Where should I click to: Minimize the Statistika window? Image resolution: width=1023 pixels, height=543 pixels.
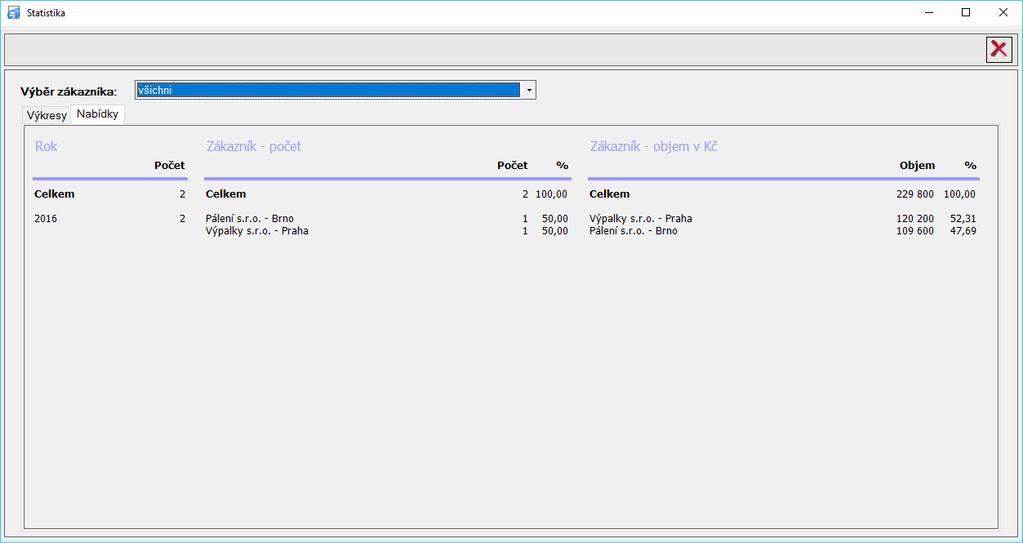click(x=928, y=12)
